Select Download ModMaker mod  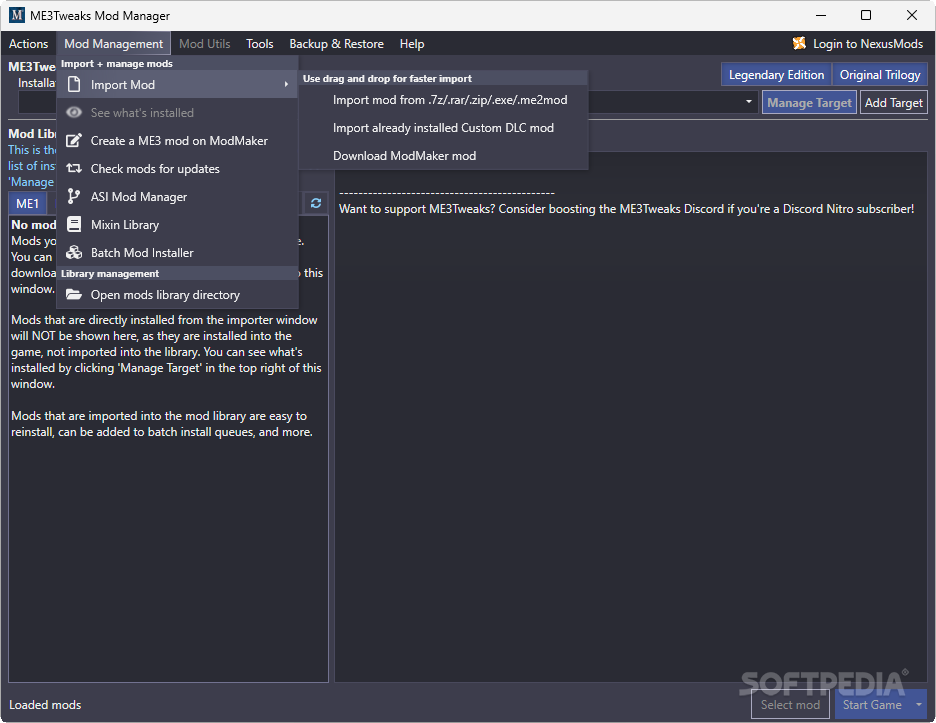444,156
